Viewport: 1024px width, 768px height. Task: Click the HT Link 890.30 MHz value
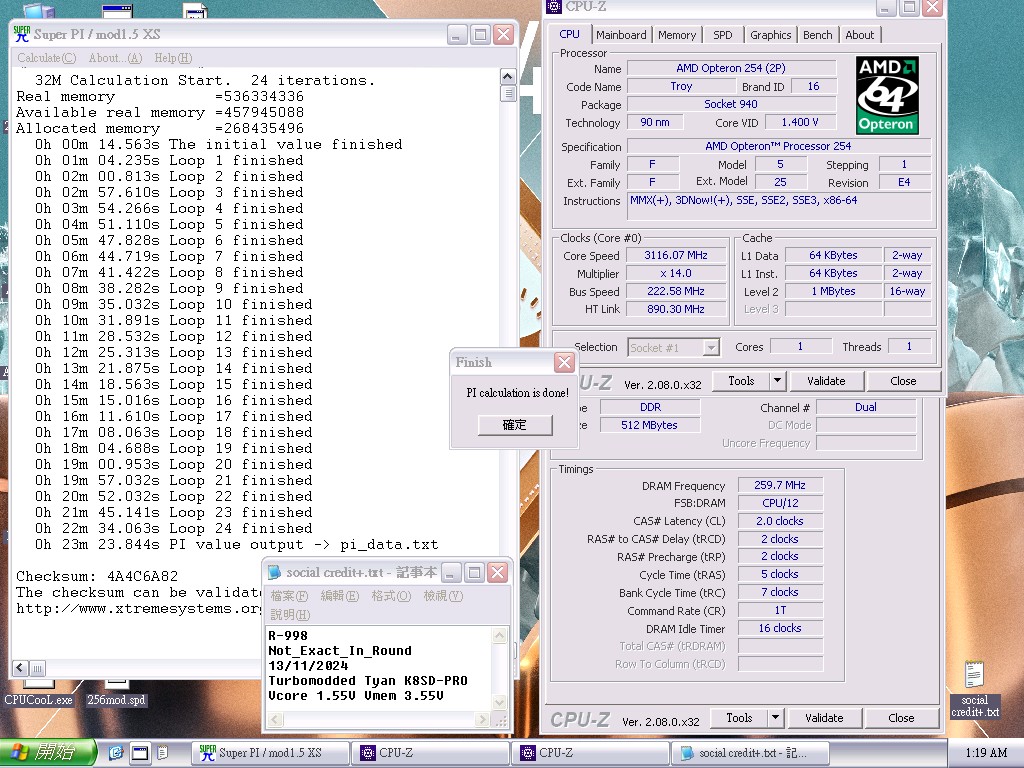pos(676,310)
